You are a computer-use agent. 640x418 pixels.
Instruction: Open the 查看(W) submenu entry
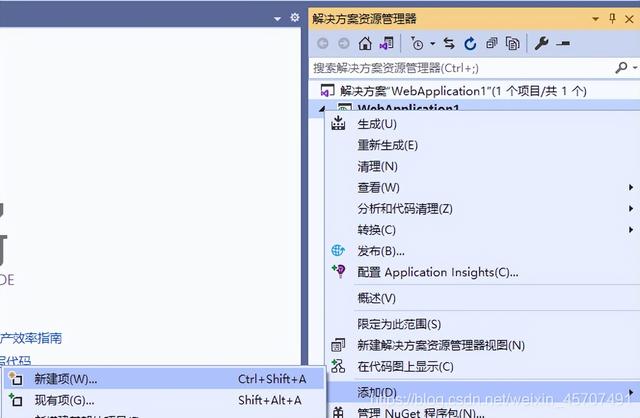pos(482,187)
